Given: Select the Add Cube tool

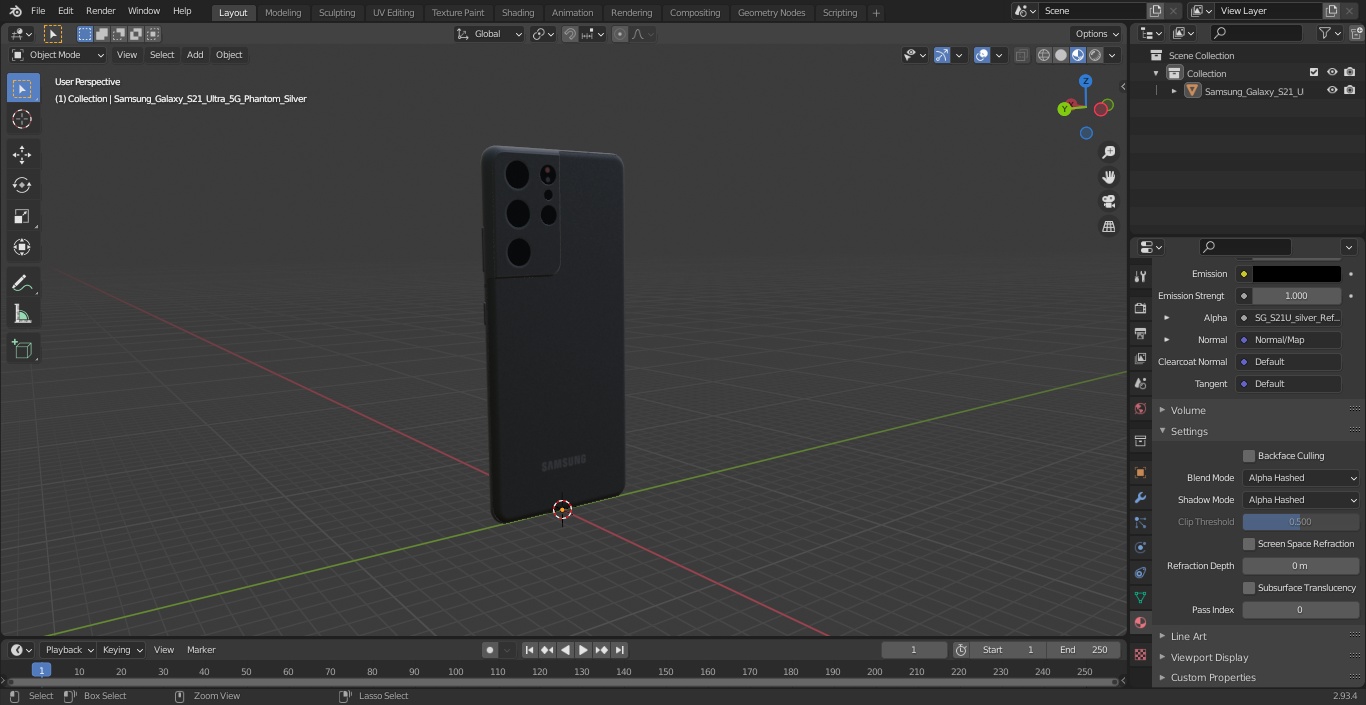Looking at the screenshot, I should [x=22, y=350].
